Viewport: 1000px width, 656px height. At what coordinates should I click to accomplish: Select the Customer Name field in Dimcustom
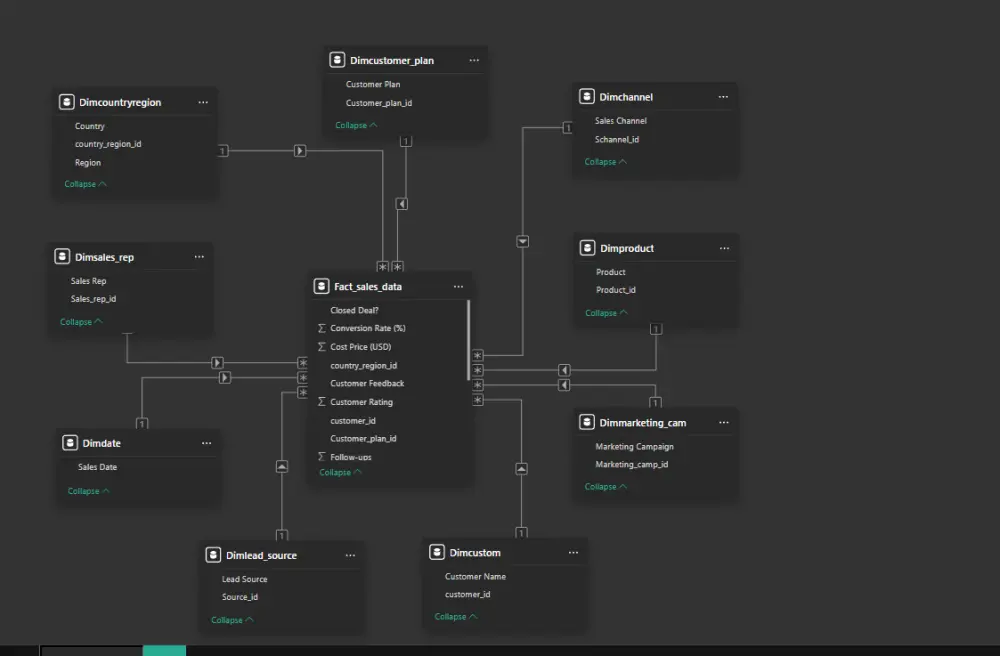[475, 576]
